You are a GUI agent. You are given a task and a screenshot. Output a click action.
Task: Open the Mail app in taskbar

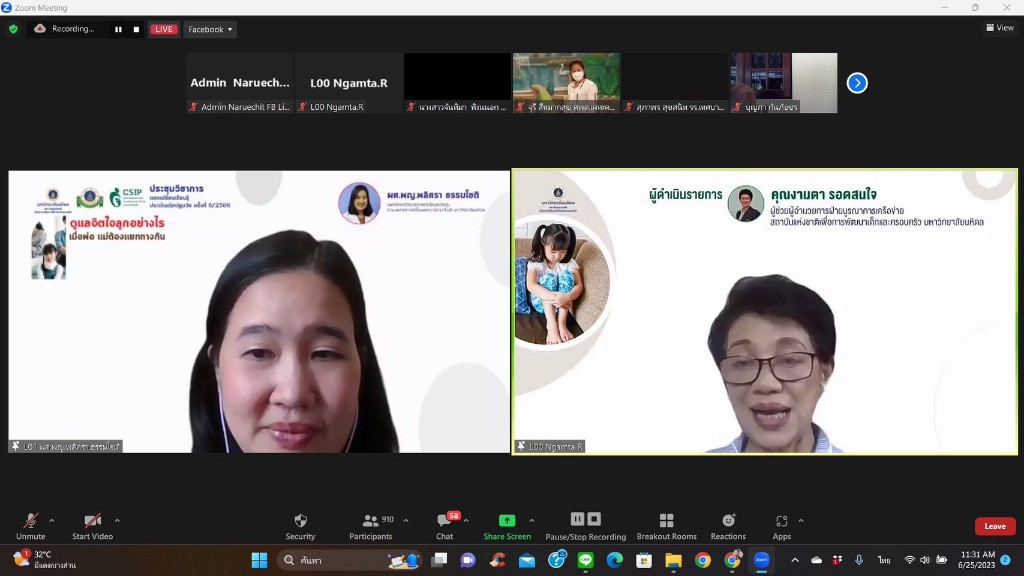click(527, 560)
